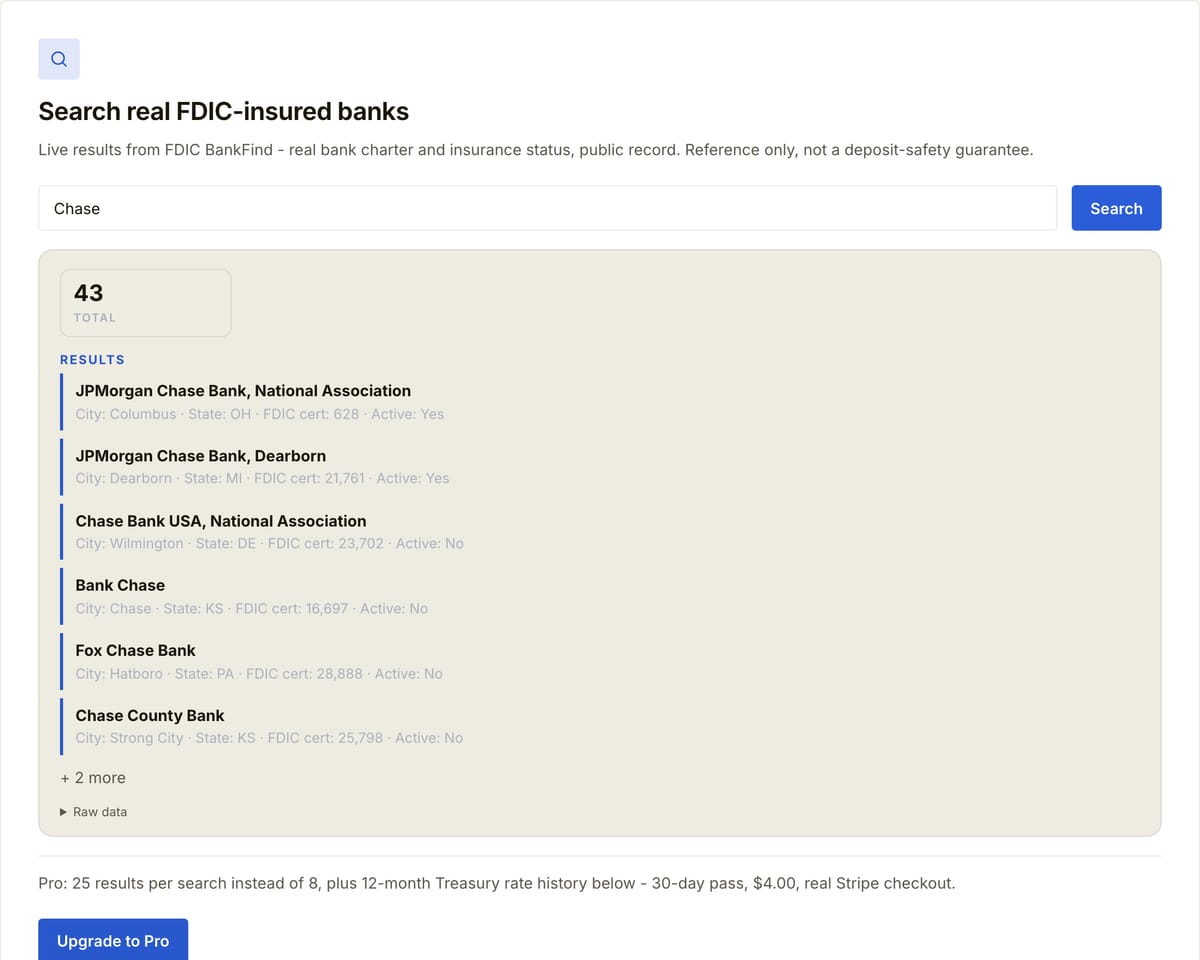The image size is (1200, 960).
Task: Click the 43 total count card
Action: coord(146,303)
